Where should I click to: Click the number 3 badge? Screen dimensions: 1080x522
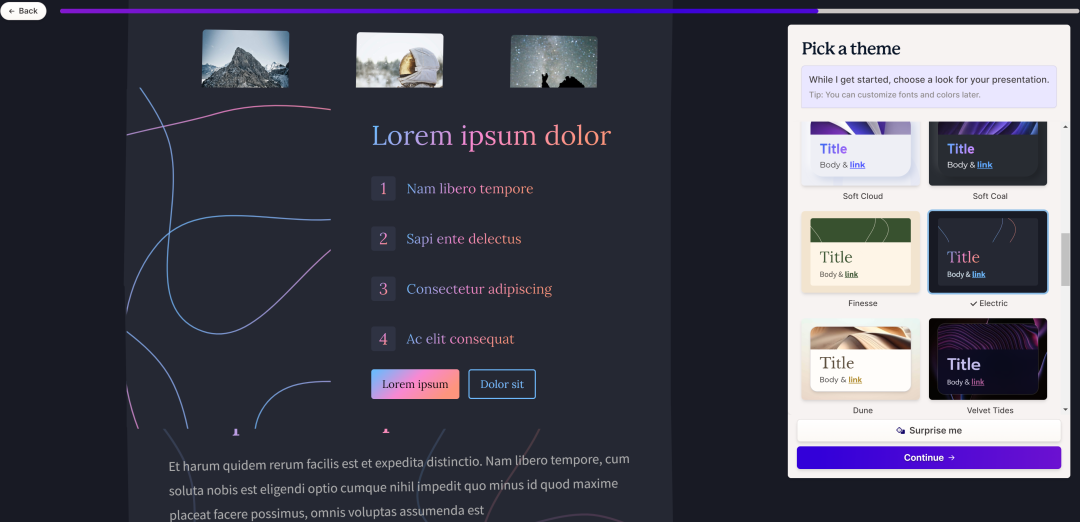coord(384,289)
